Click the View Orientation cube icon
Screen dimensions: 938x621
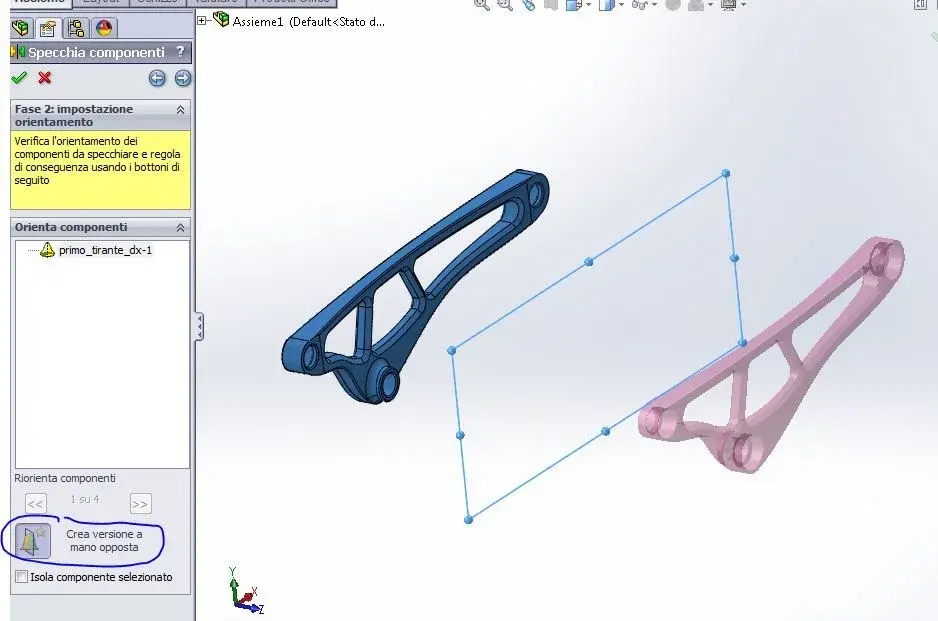(574, 5)
